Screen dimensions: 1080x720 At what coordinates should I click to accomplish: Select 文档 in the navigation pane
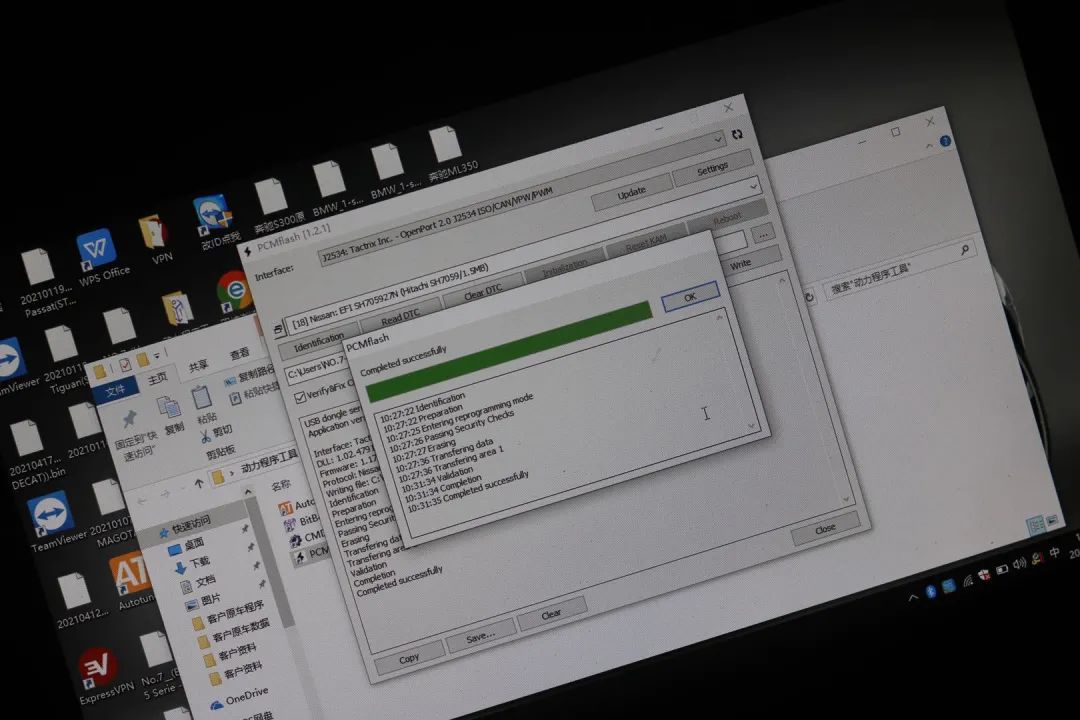click(198, 584)
